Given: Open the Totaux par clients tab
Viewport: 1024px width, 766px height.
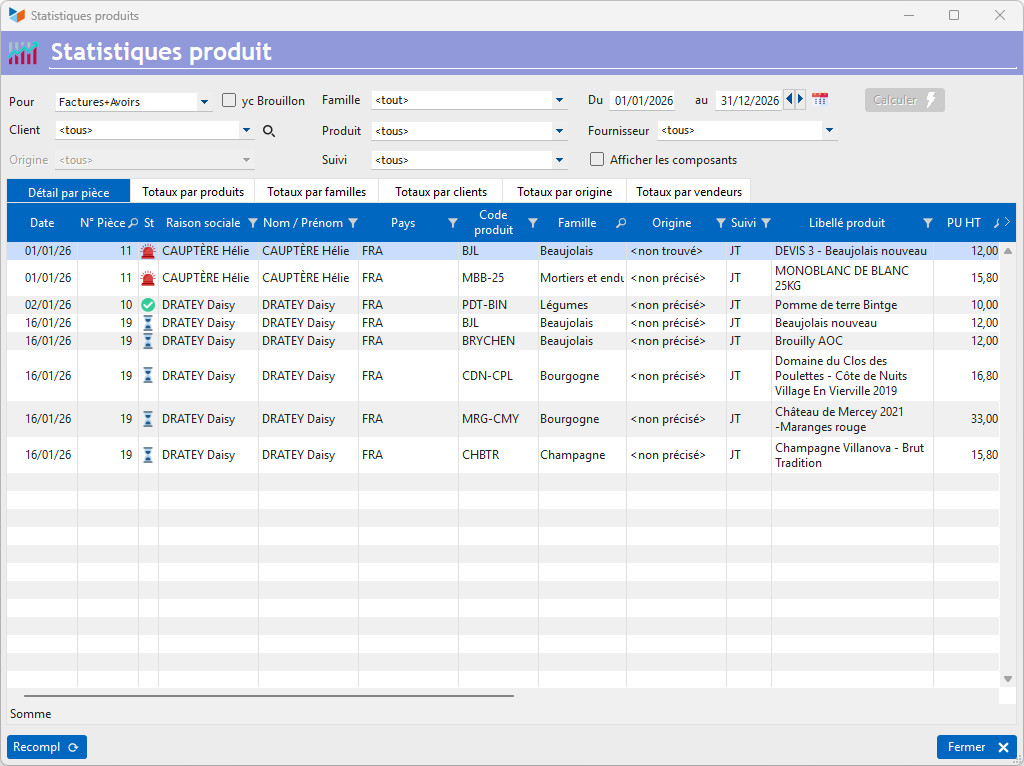Looking at the screenshot, I should coord(441,192).
